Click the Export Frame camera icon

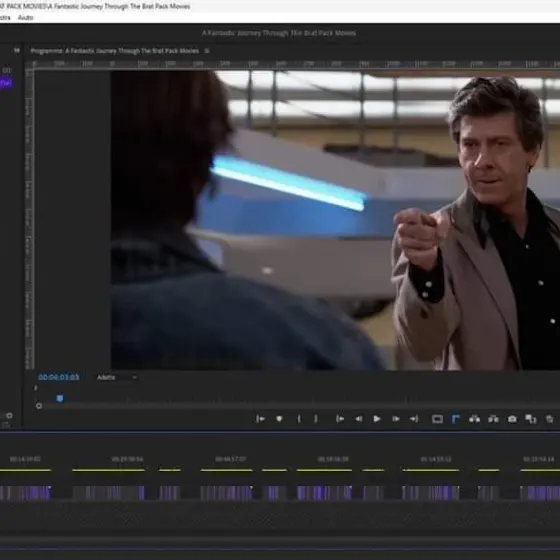pos(512,419)
